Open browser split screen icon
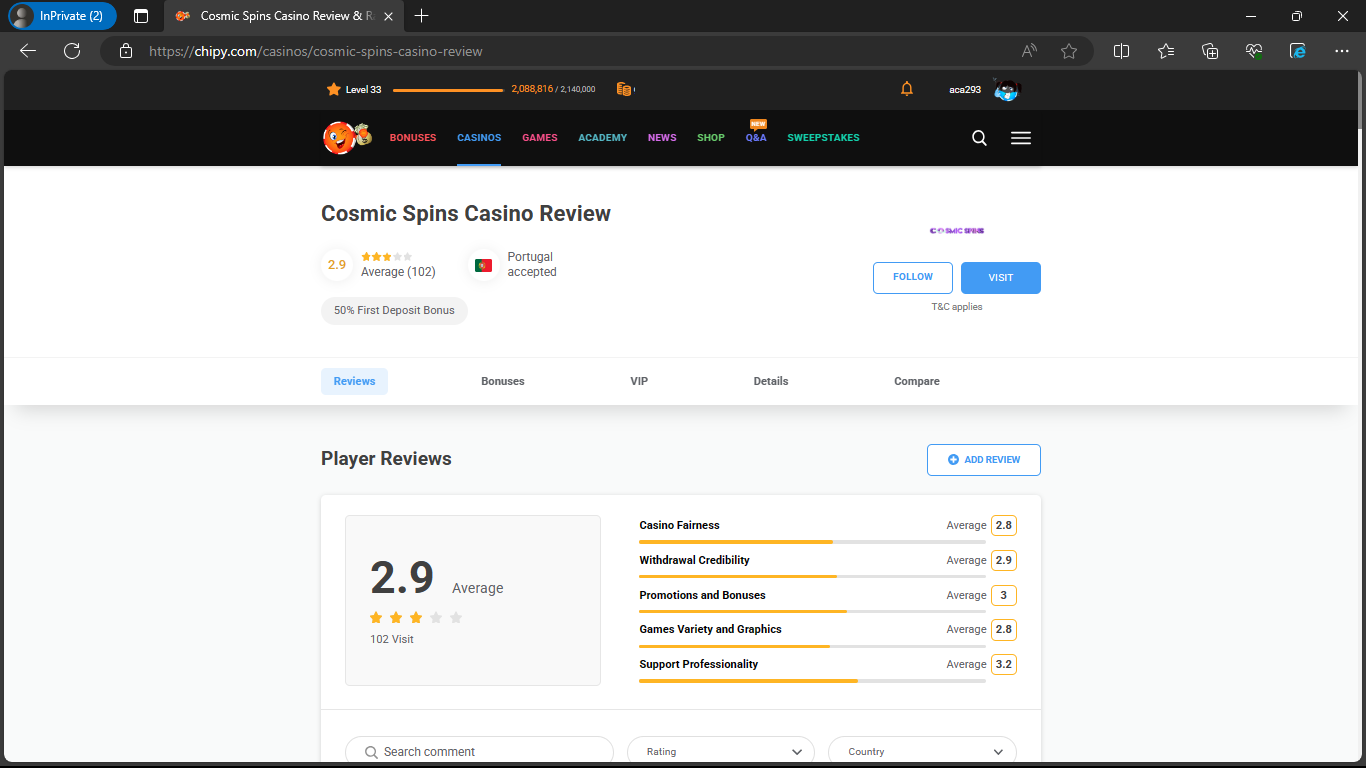Screen dimensions: 1366x768 (x=1122, y=51)
